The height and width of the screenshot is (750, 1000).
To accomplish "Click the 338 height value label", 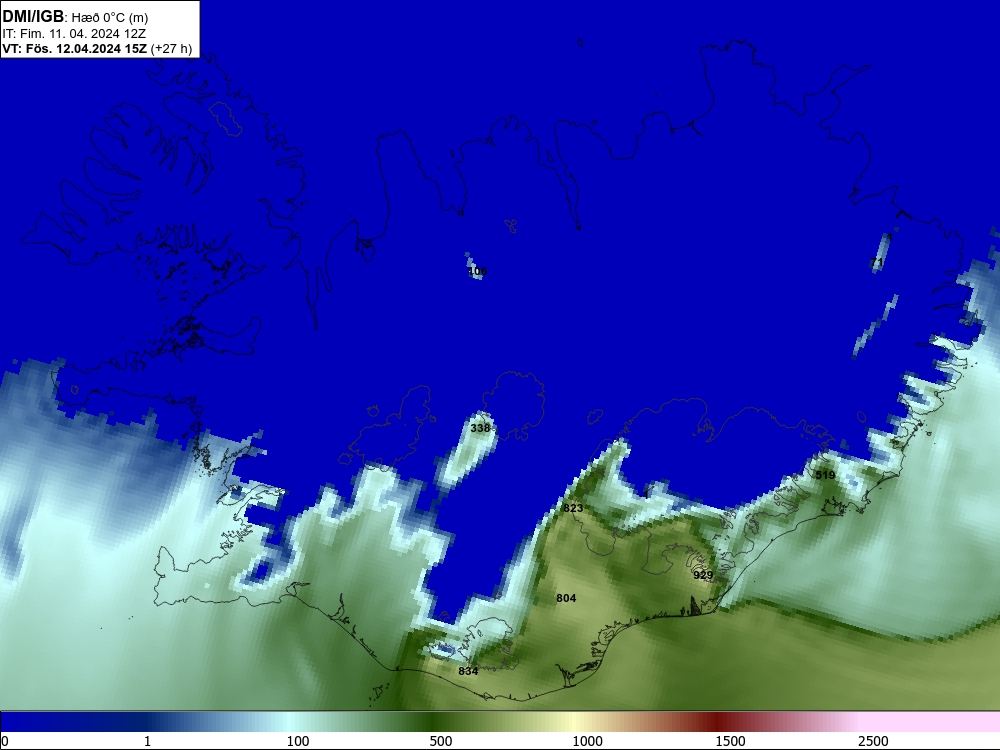I will (480, 428).
